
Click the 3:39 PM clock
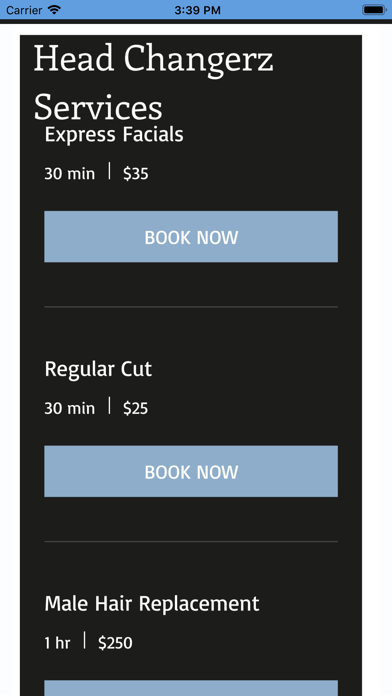pyautogui.click(x=197, y=10)
